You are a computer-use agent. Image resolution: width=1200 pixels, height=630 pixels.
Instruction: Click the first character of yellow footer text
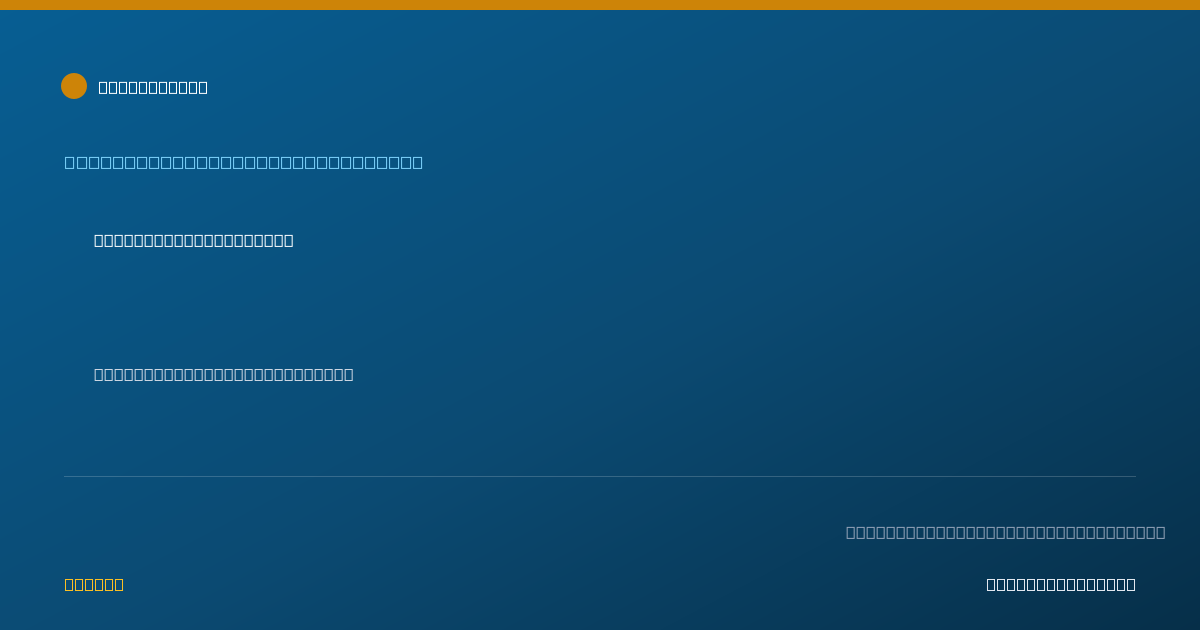point(70,584)
